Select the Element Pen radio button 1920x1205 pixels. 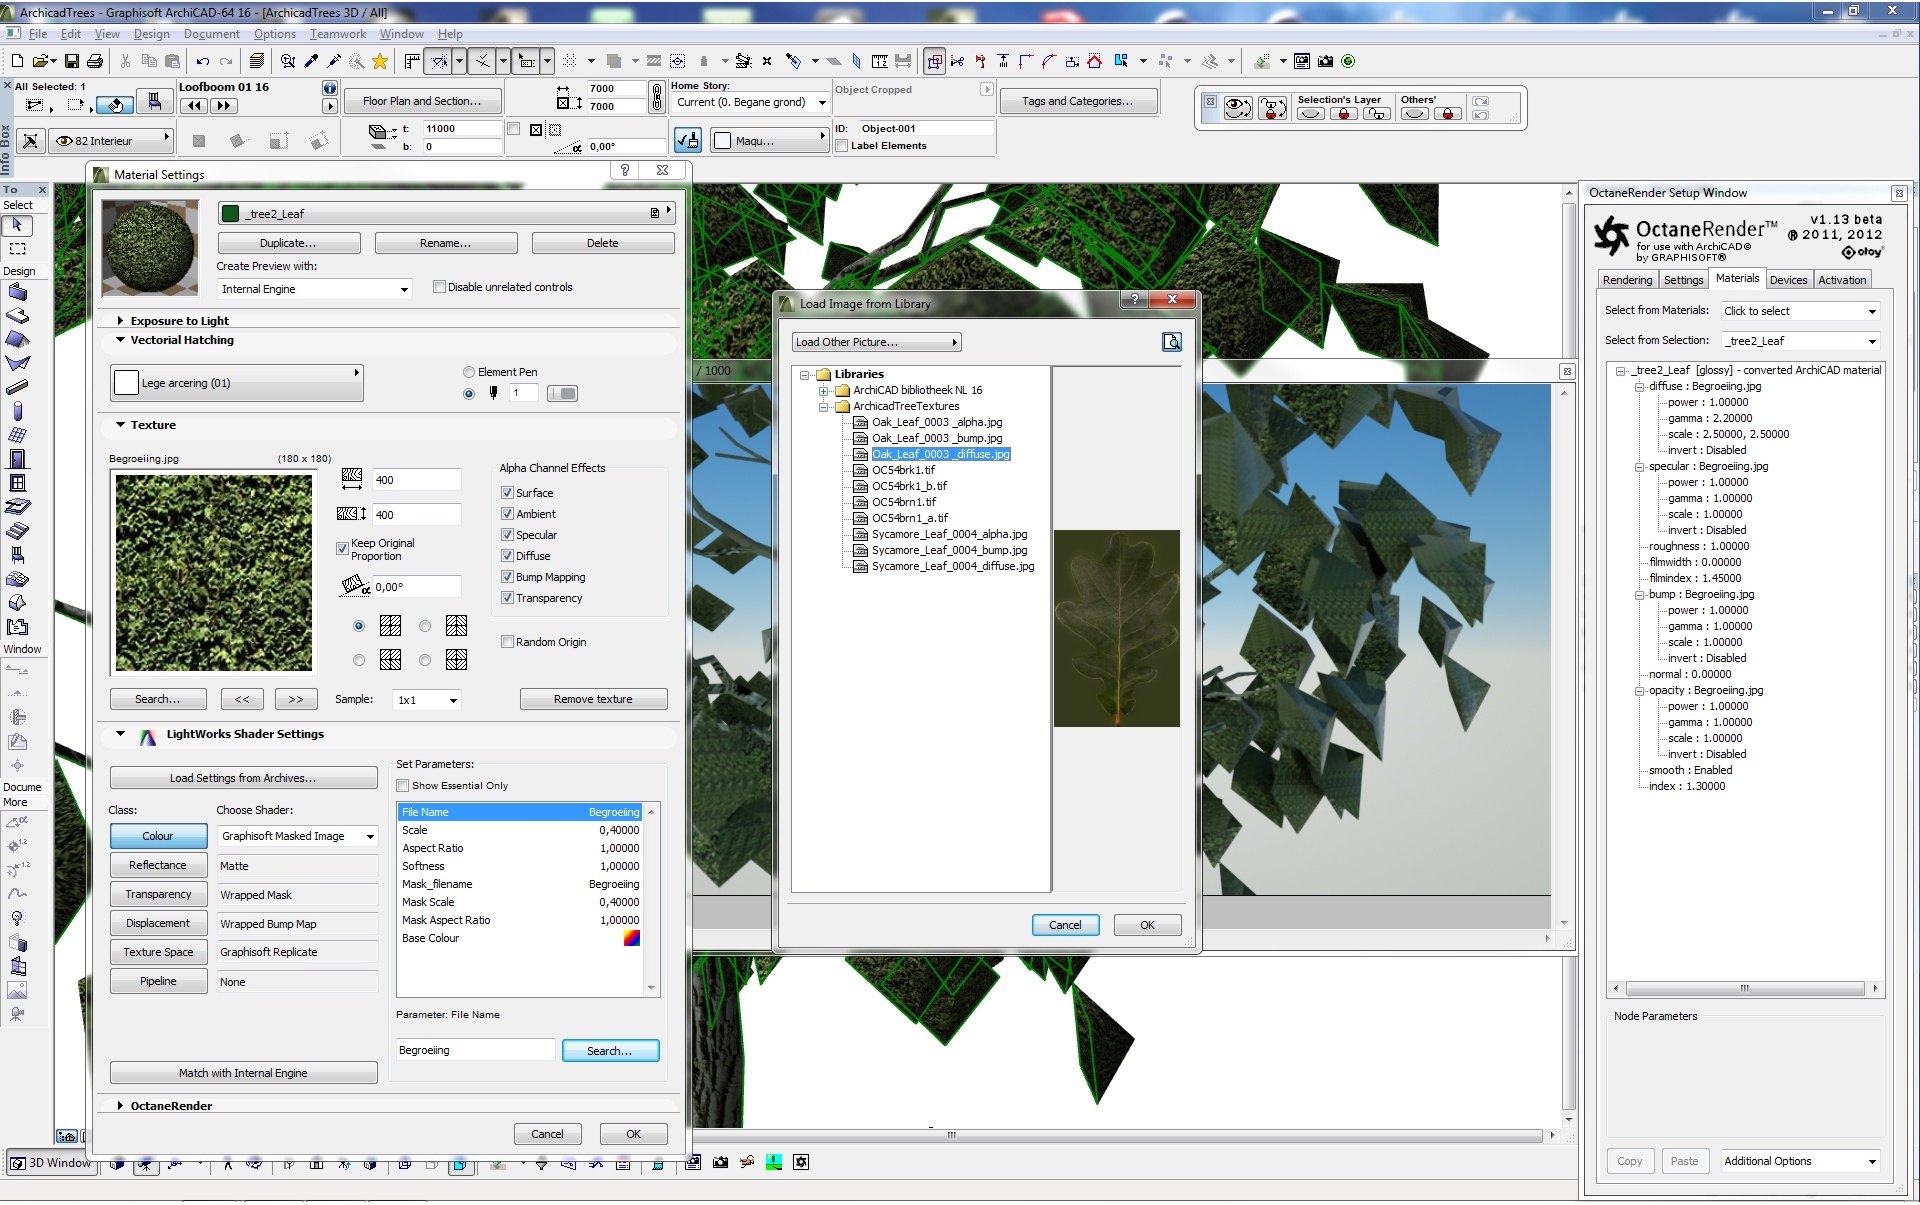pyautogui.click(x=469, y=372)
